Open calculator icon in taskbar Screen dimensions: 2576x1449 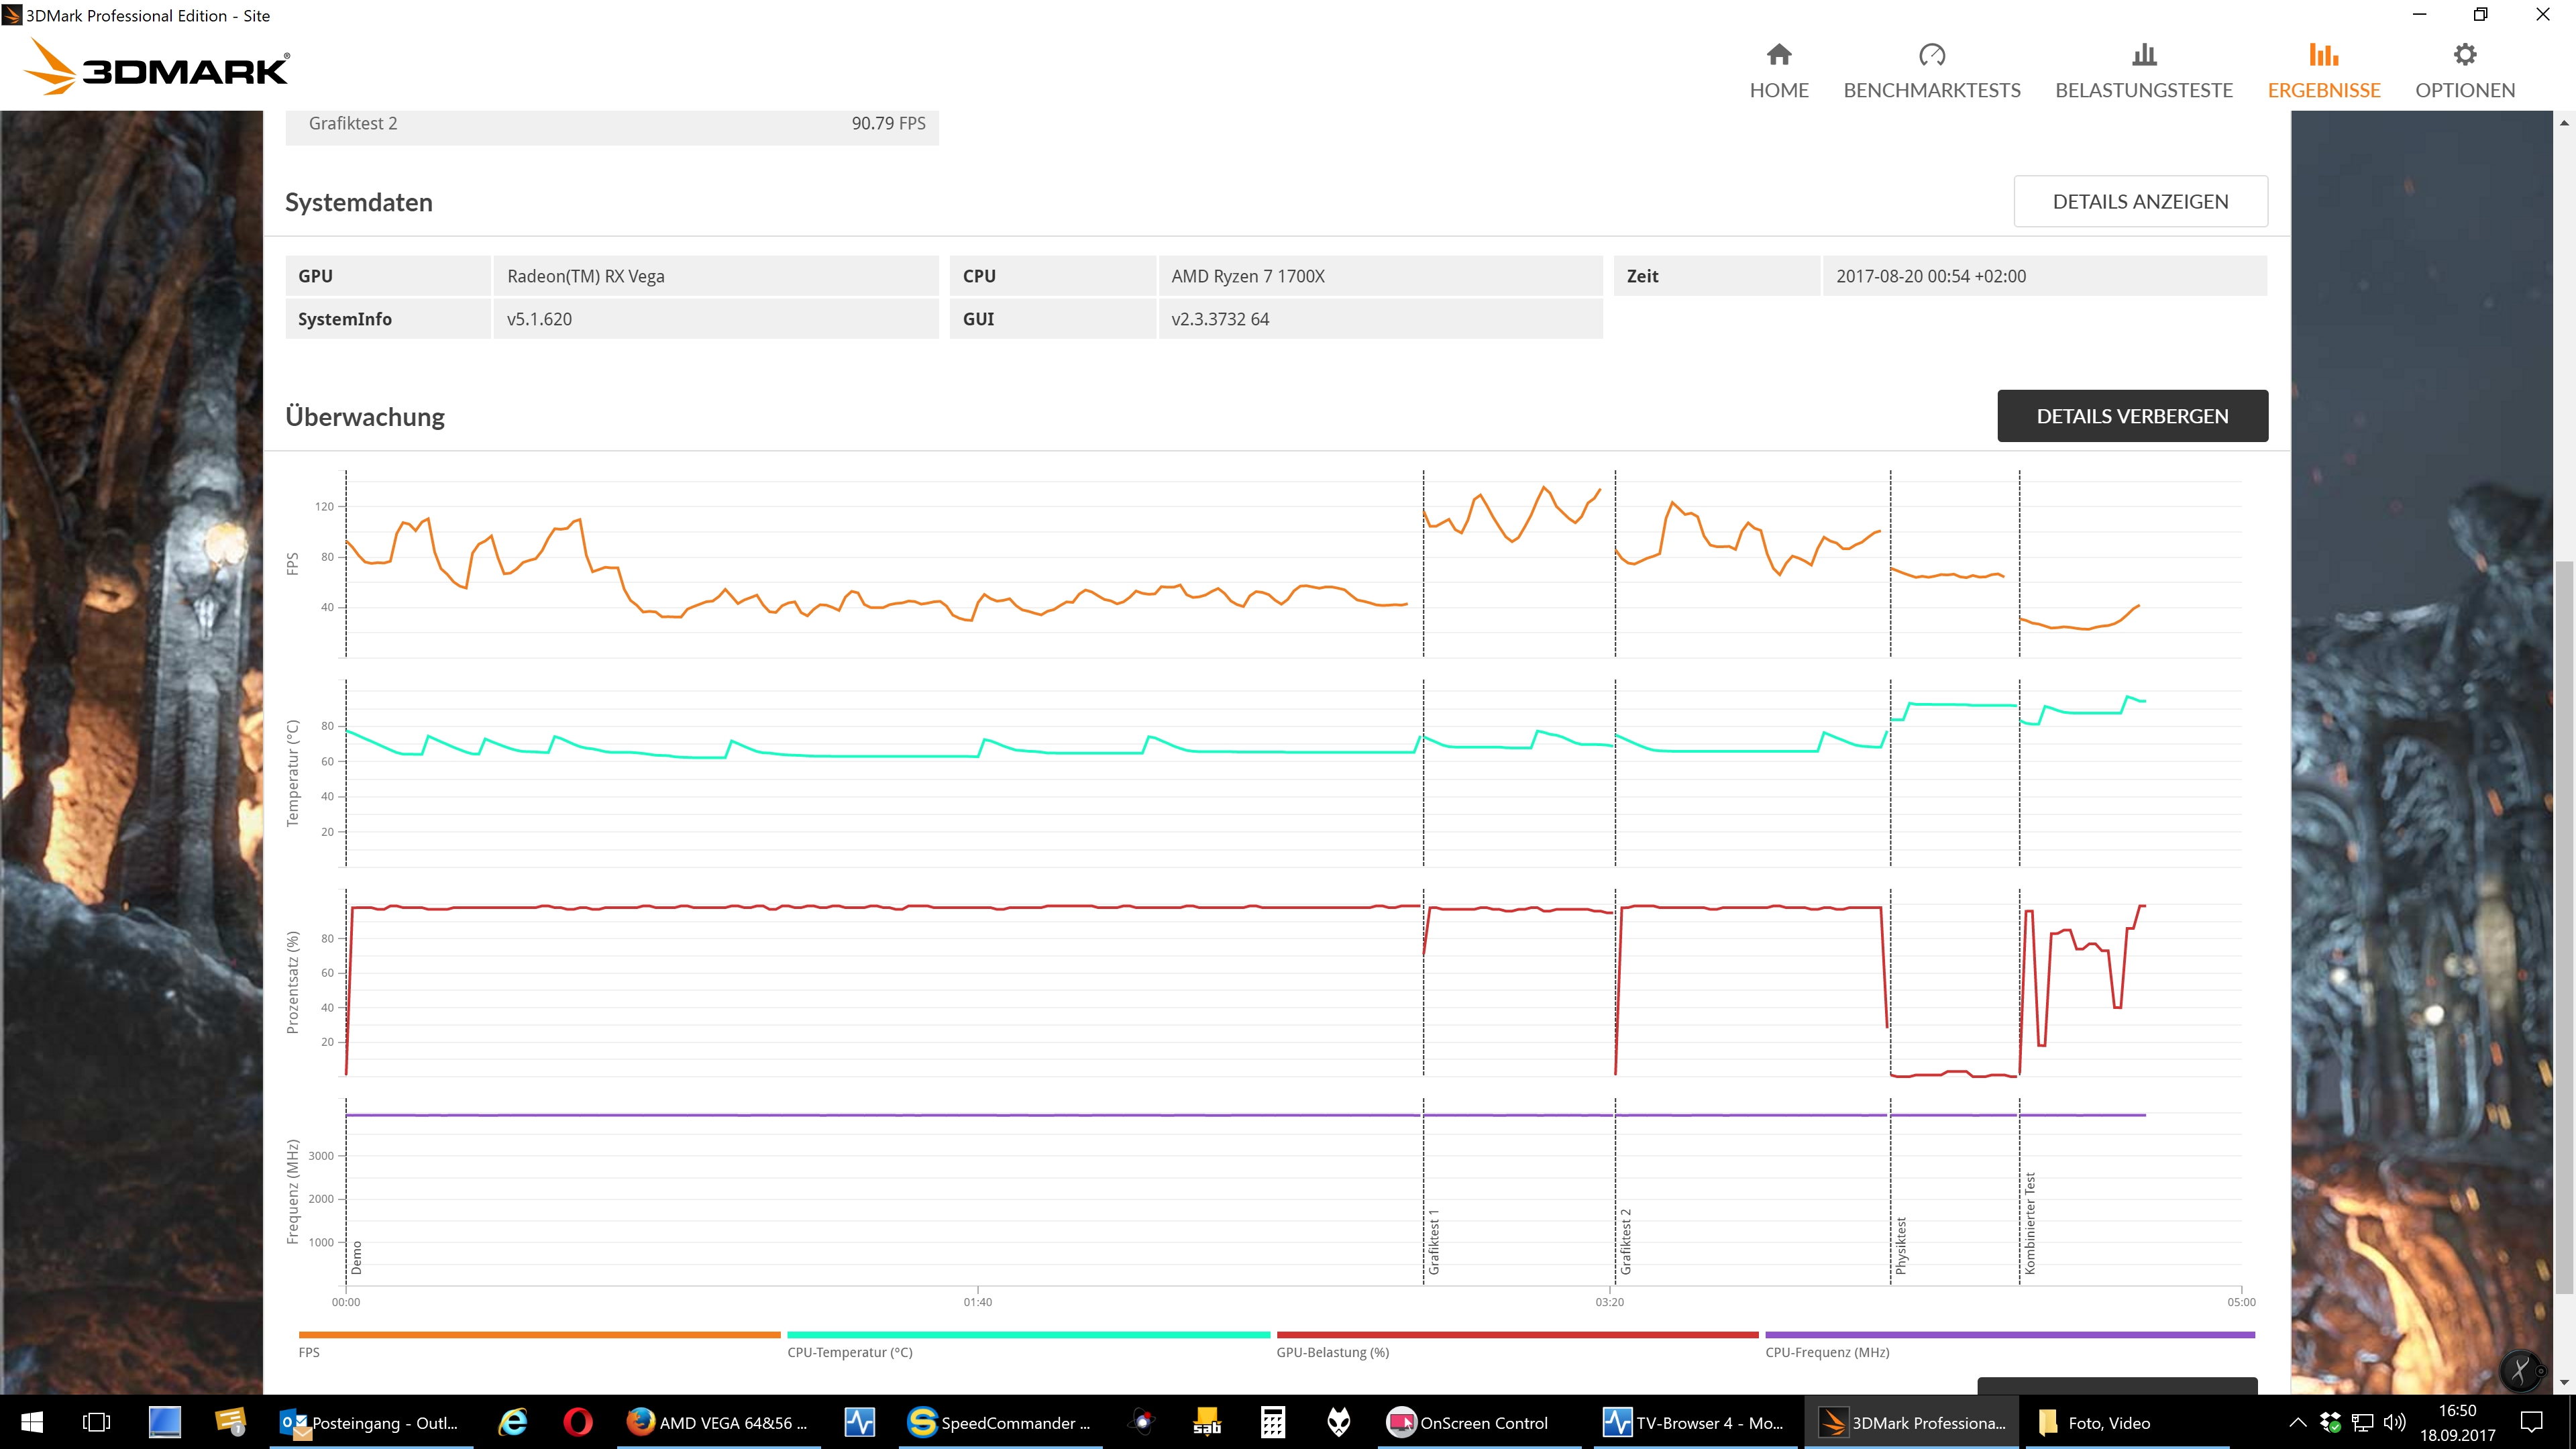click(1272, 1422)
